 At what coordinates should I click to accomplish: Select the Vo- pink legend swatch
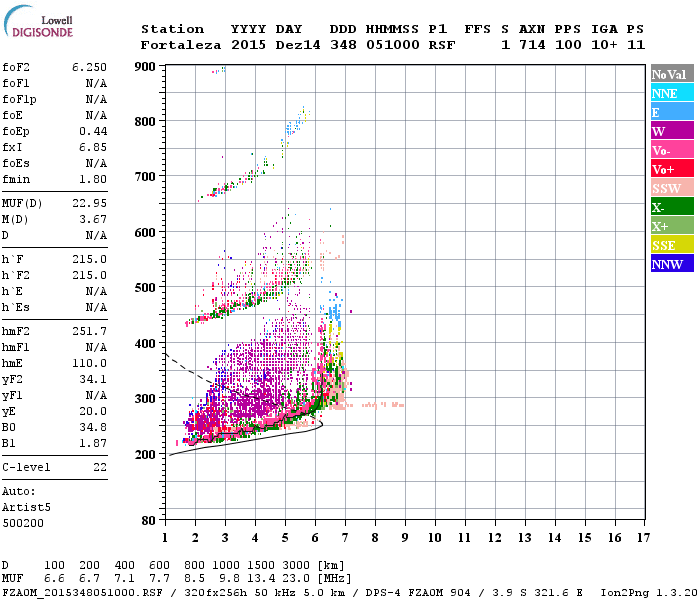[x=672, y=150]
